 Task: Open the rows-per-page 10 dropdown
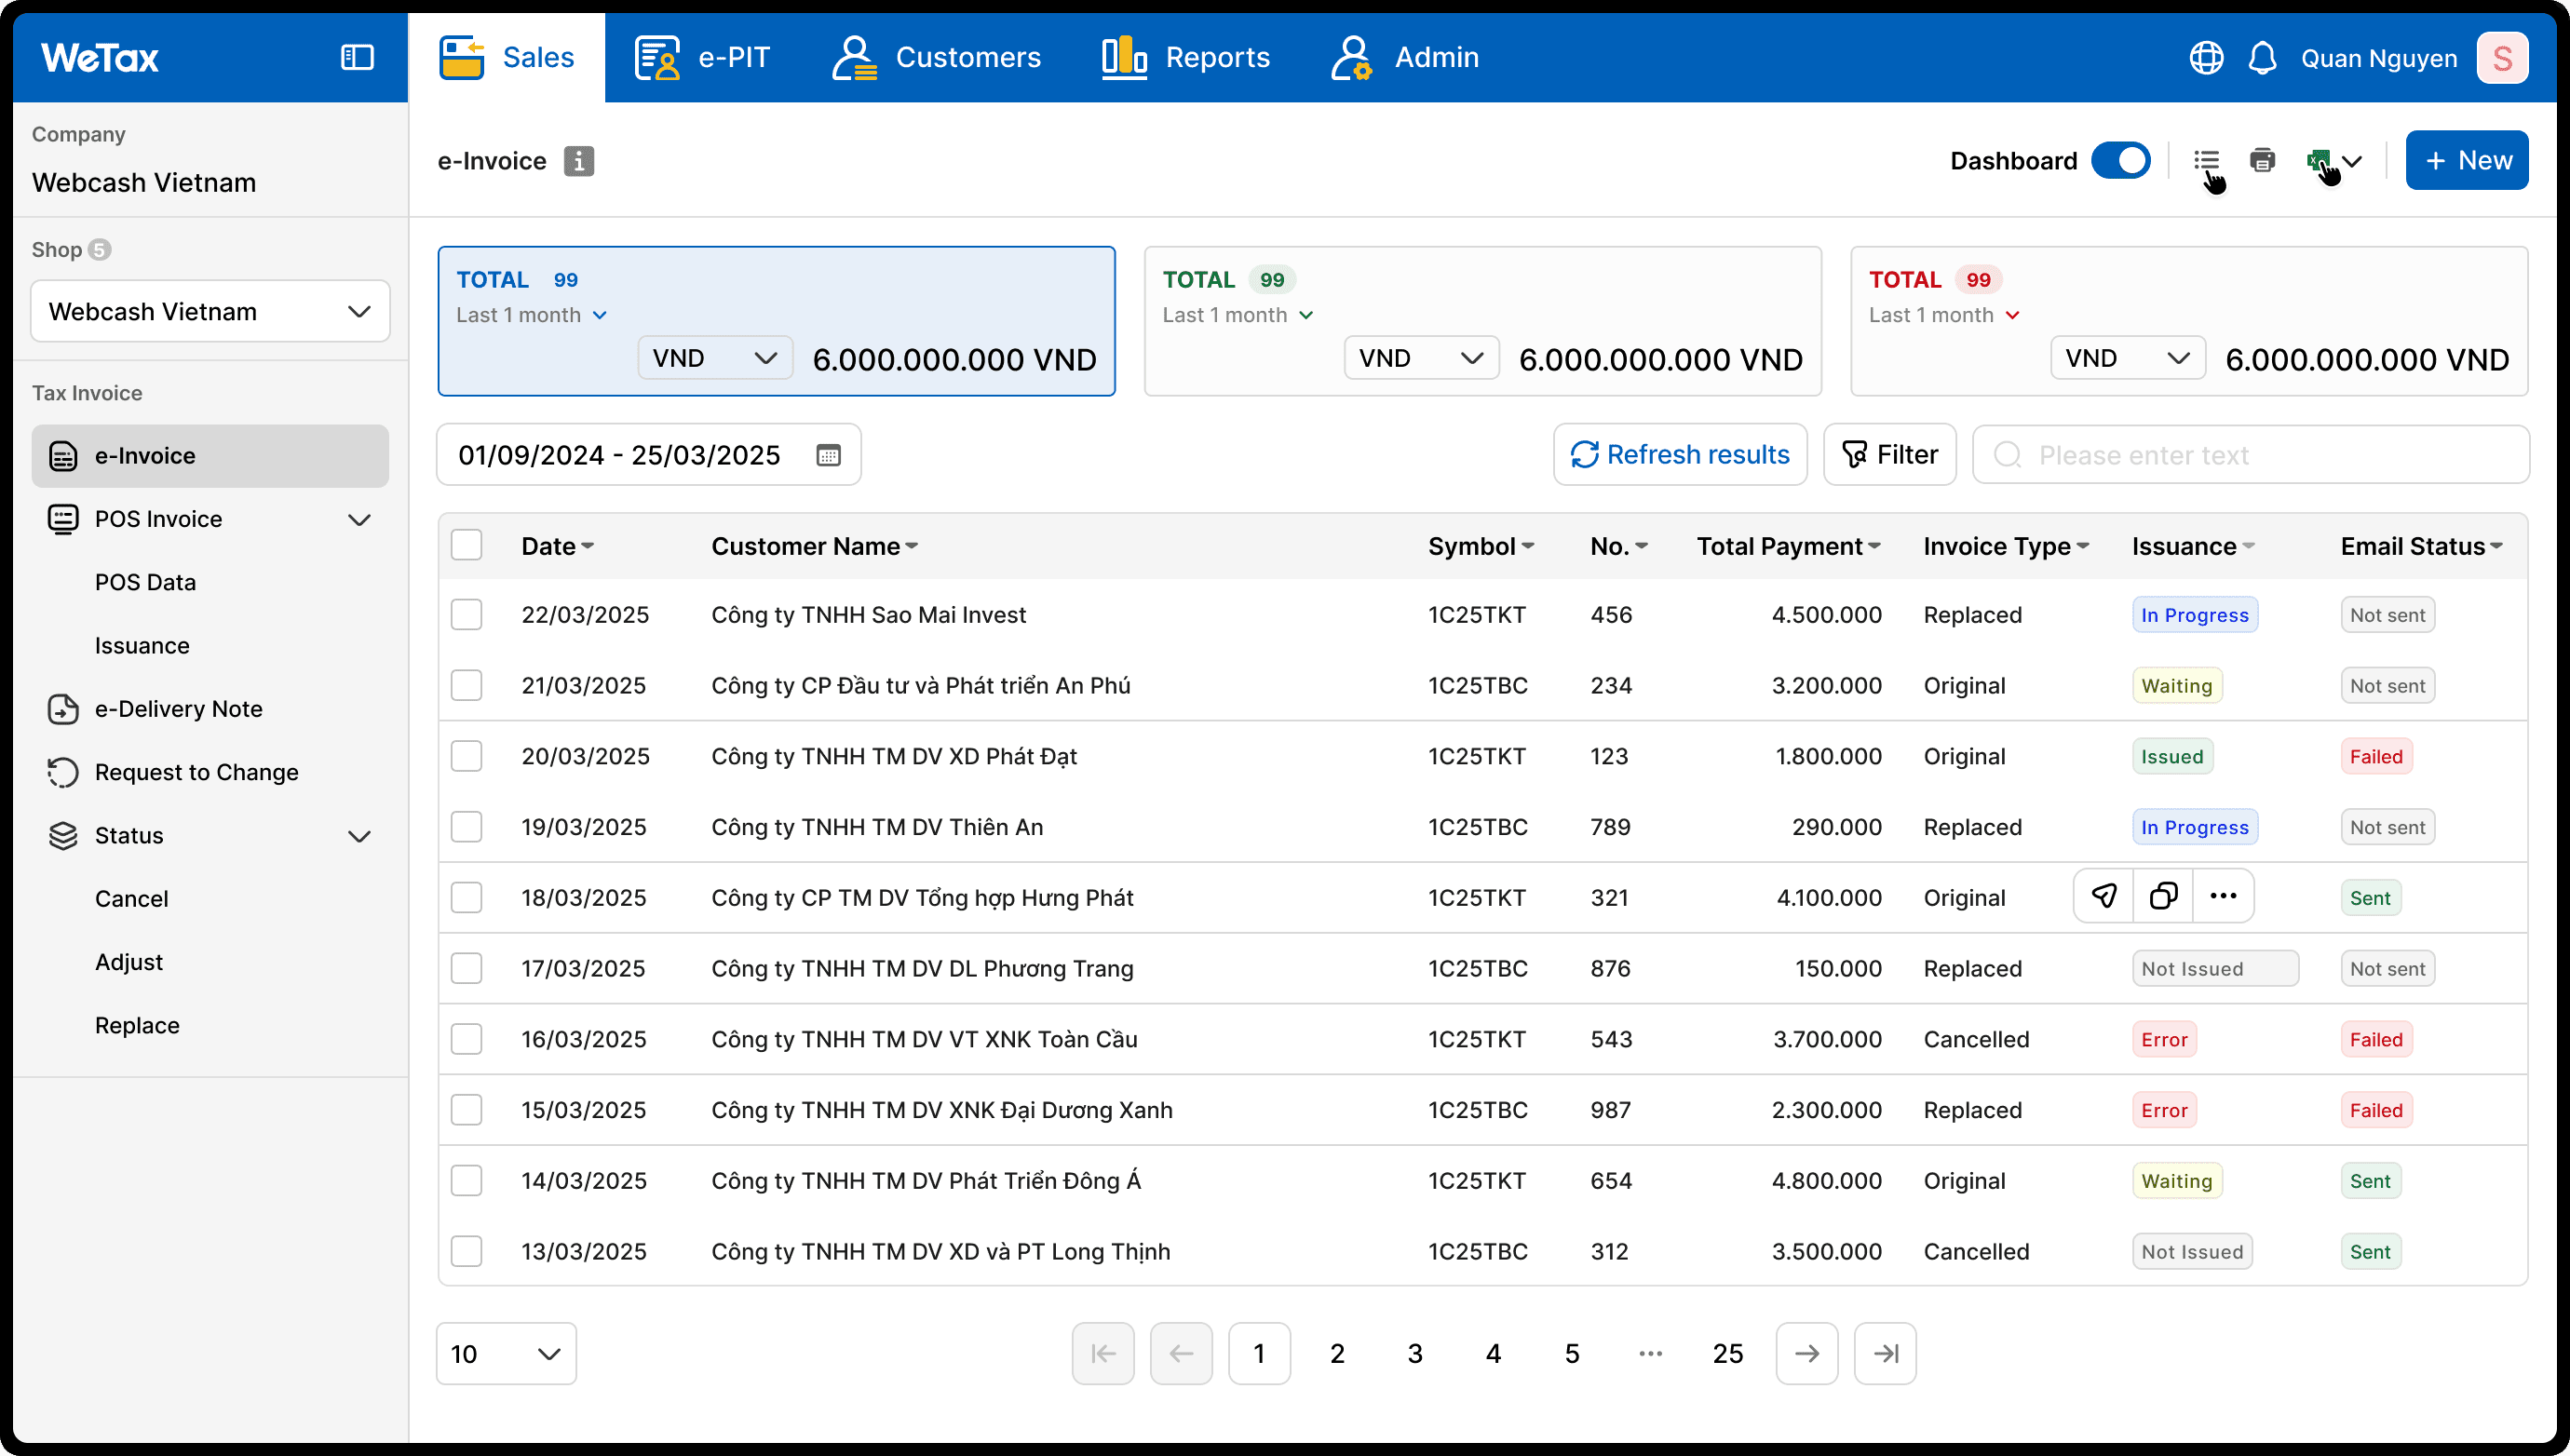pos(506,1354)
